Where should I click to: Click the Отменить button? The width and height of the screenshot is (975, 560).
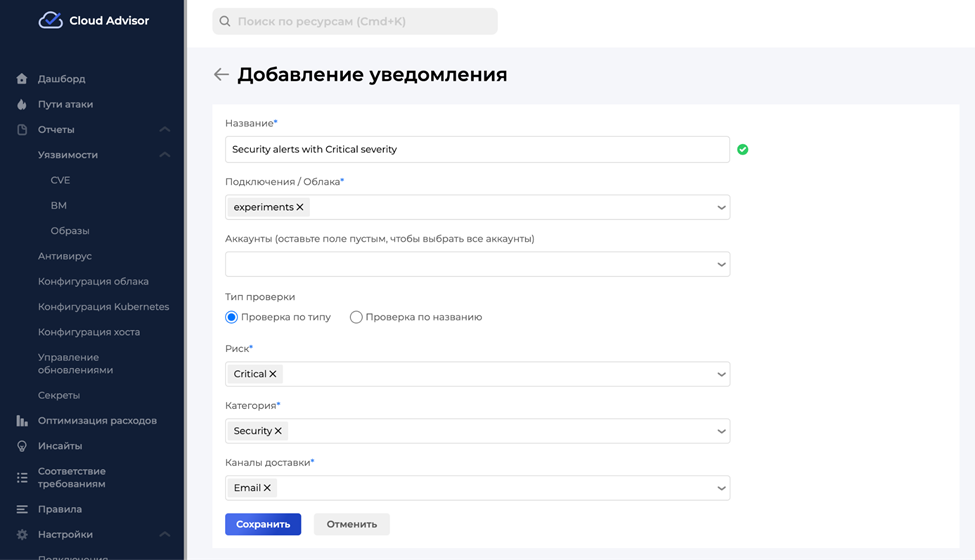pyautogui.click(x=351, y=524)
